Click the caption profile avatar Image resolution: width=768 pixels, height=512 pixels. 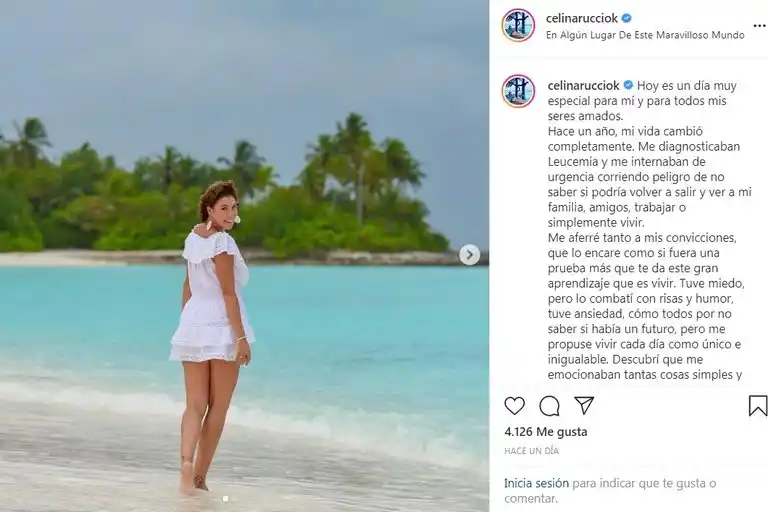pos(518,91)
